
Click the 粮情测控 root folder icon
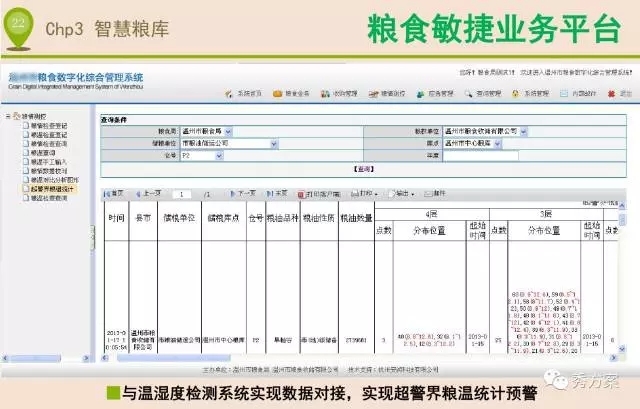click(x=17, y=116)
